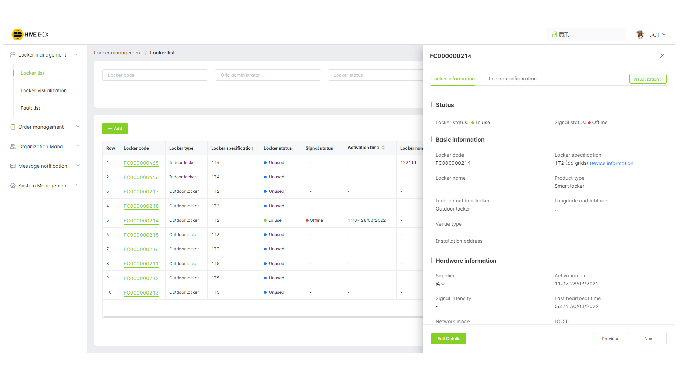Click the green icon in the header search box

pyautogui.click(x=554, y=34)
